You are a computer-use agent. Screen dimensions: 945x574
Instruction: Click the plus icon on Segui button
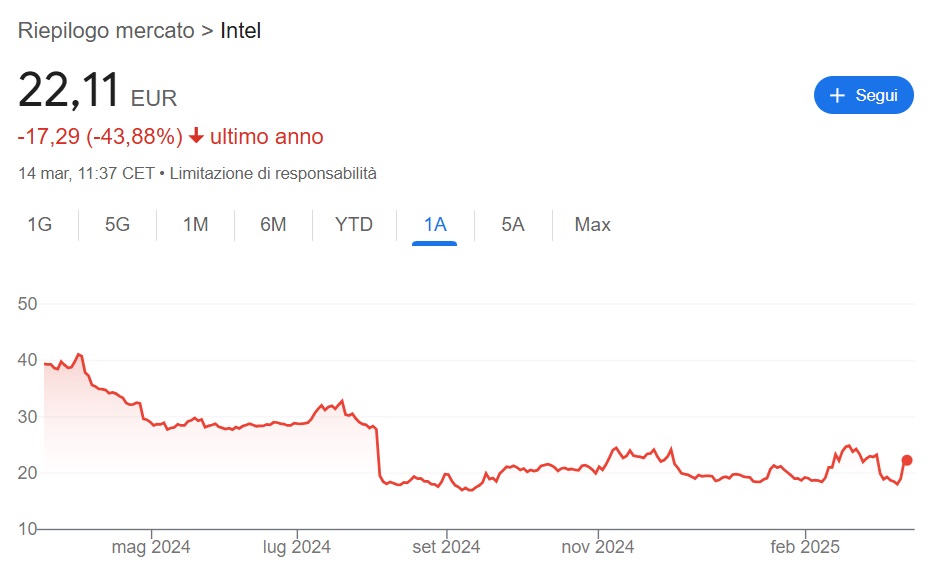[x=838, y=95]
